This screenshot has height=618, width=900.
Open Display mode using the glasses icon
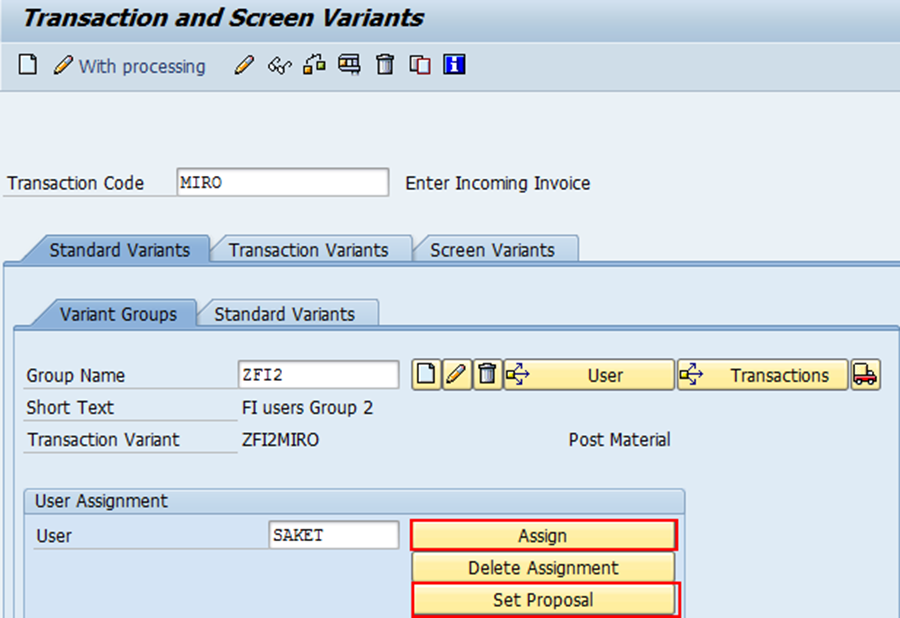281,65
